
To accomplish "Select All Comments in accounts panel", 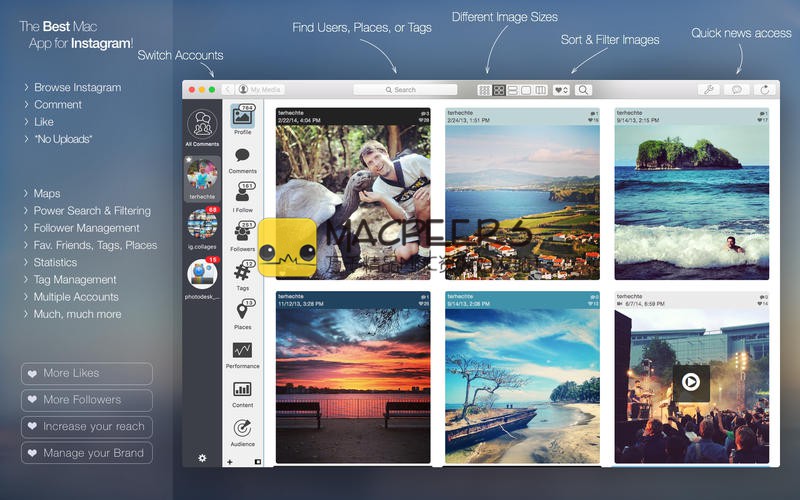I will pyautogui.click(x=203, y=126).
